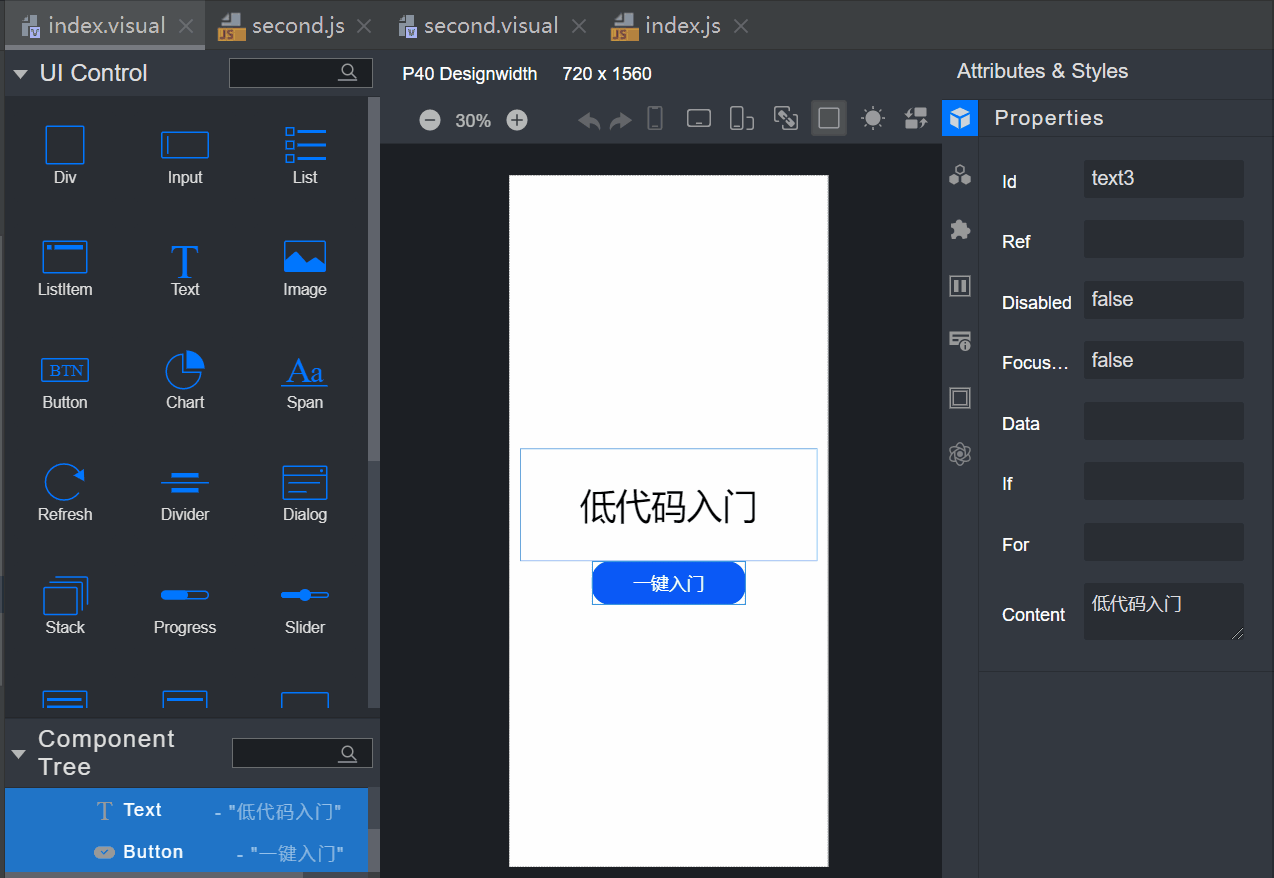Screen dimensions: 1274x878
Task: Select the Div control in palette
Action: pyautogui.click(x=65, y=156)
